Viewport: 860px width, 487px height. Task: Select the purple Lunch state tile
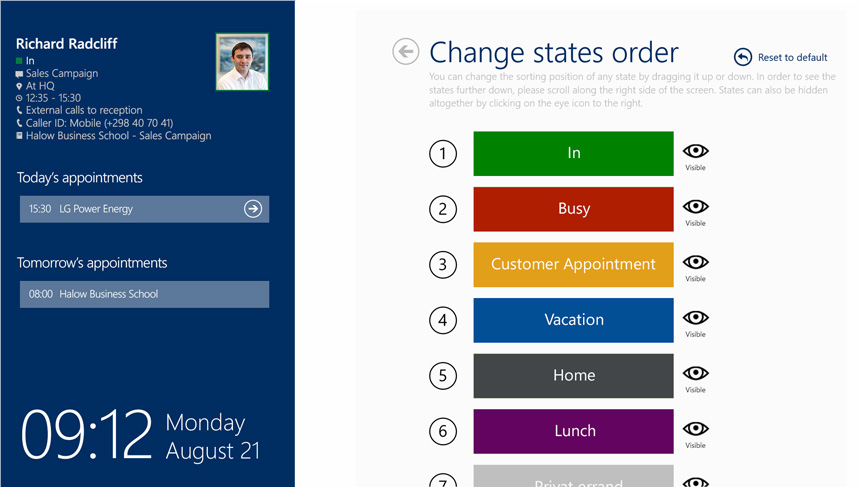coord(573,432)
